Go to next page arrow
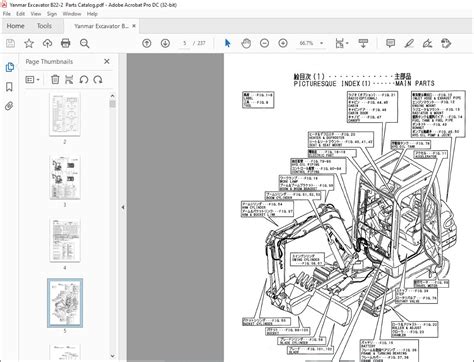The width and height of the screenshot is (474, 362). (x=165, y=43)
